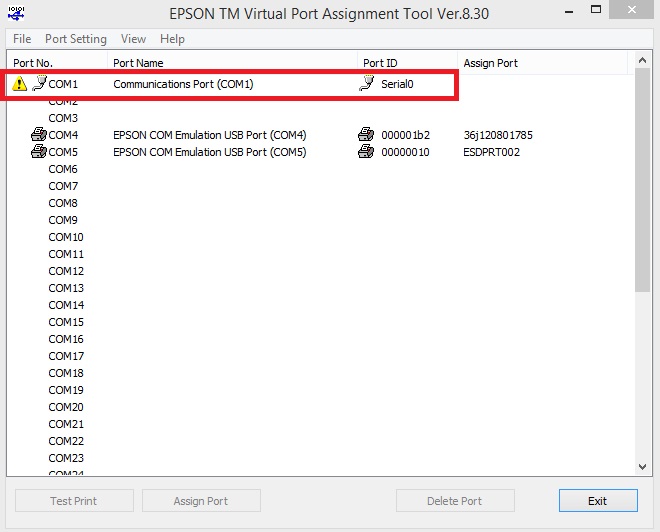Screen dimensions: 660x532
Task: Select EPSON COM Emulation USB Port (COM4) text
Action: coord(210,135)
